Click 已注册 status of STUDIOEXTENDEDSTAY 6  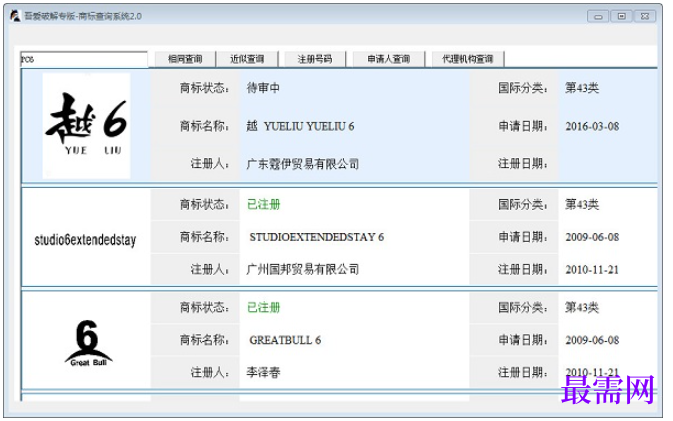264,204
